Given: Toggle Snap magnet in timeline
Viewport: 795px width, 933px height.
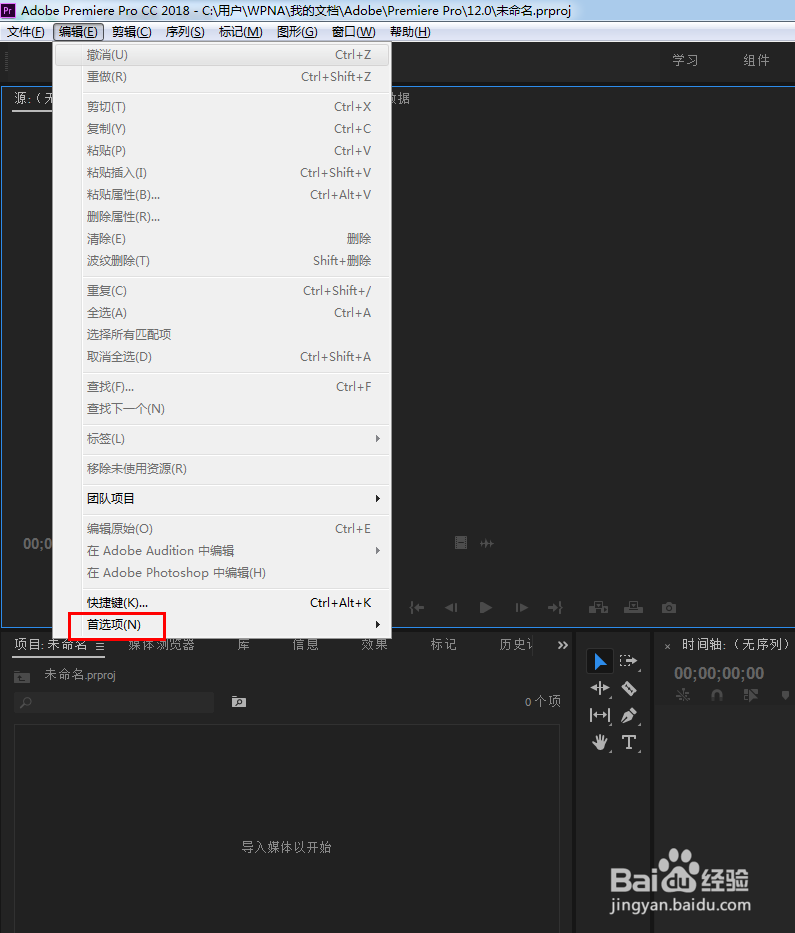Looking at the screenshot, I should coord(717,695).
